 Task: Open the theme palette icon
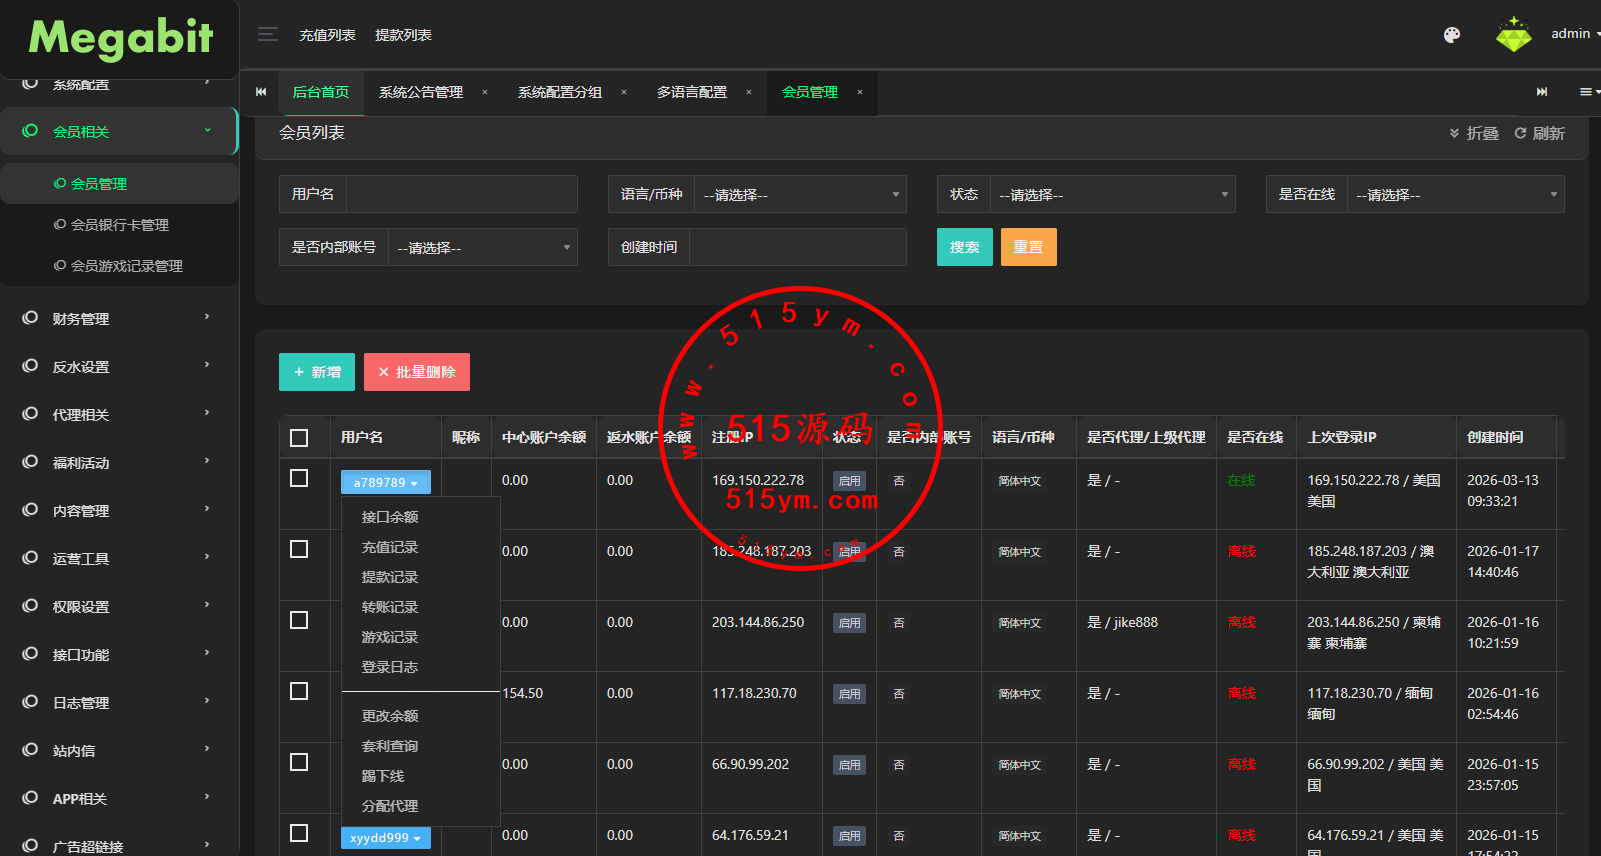pyautogui.click(x=1452, y=35)
